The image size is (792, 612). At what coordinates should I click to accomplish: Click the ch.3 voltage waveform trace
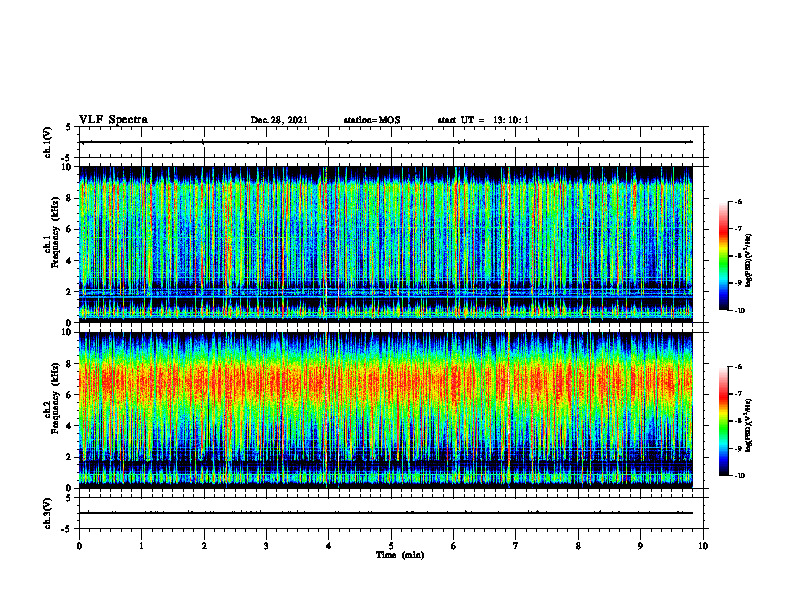tap(386, 513)
